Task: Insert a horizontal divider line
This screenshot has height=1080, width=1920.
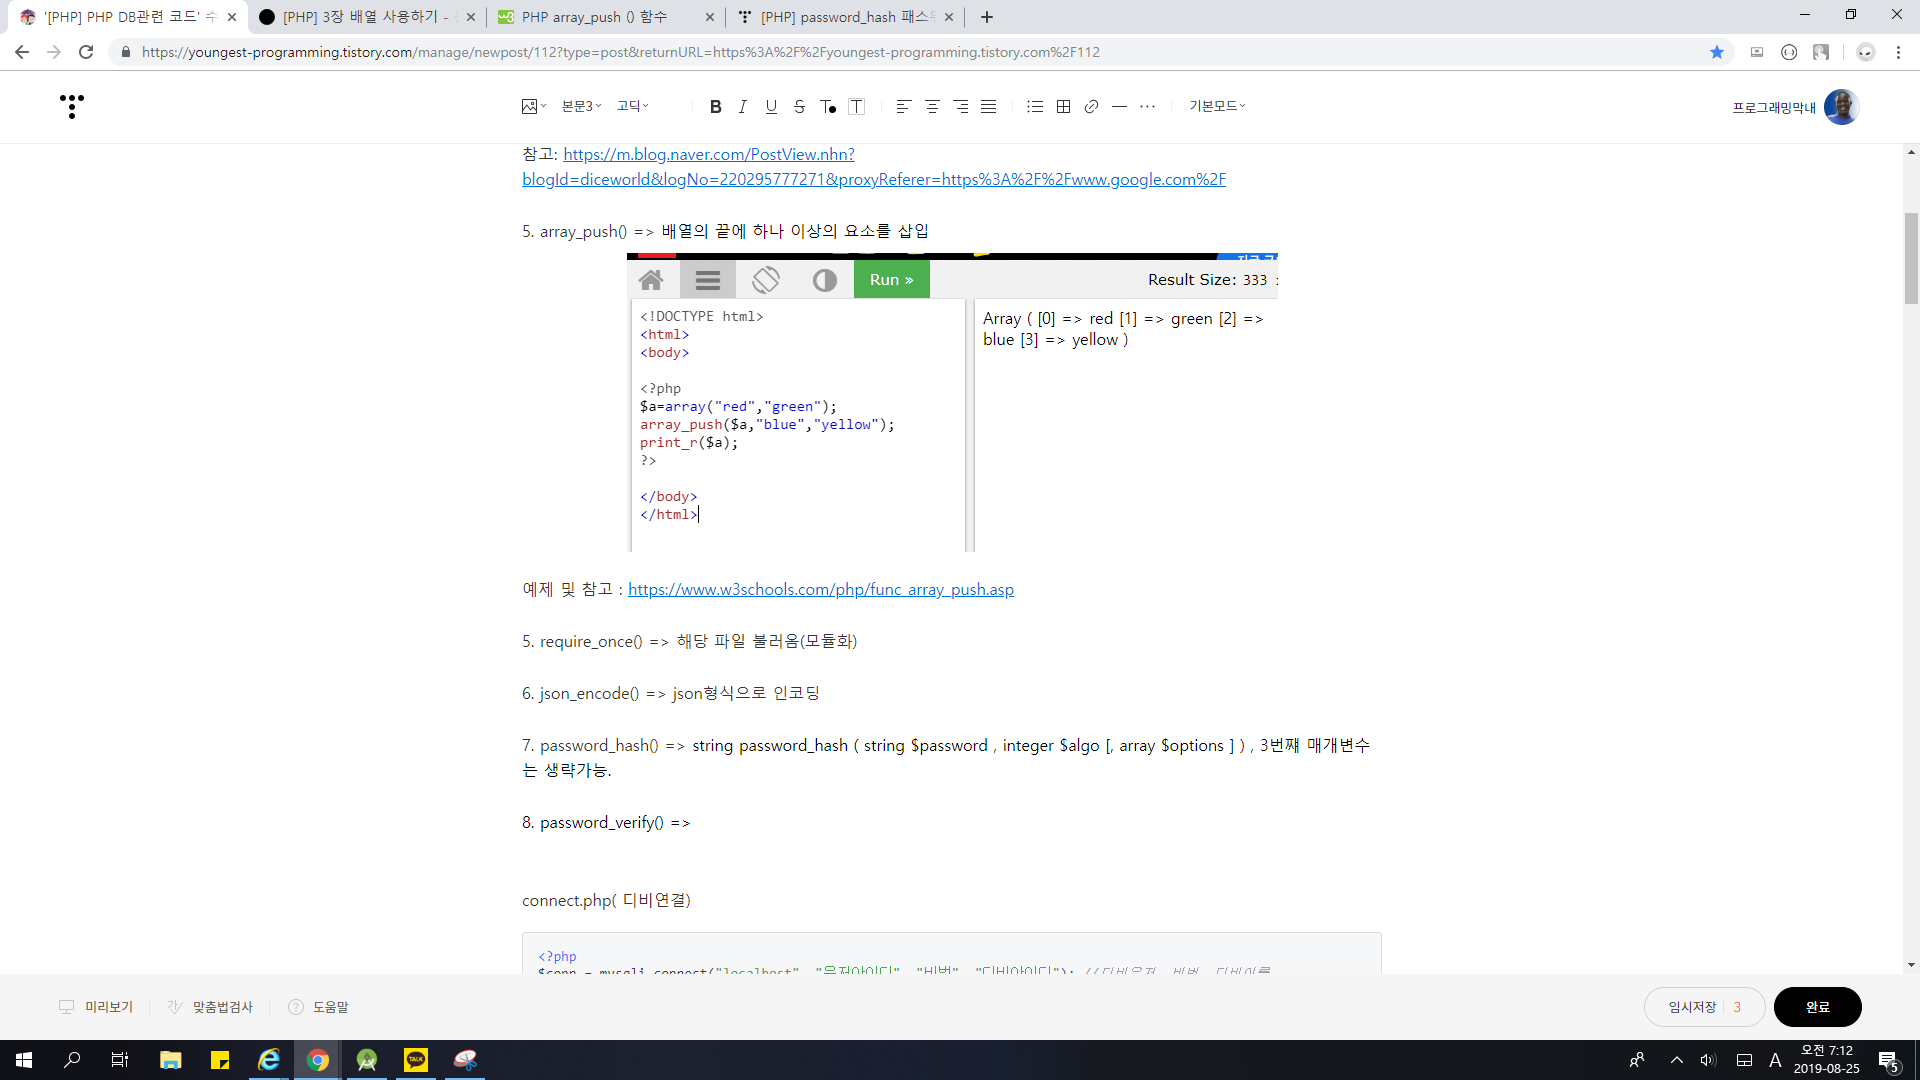Action: coord(1119,107)
